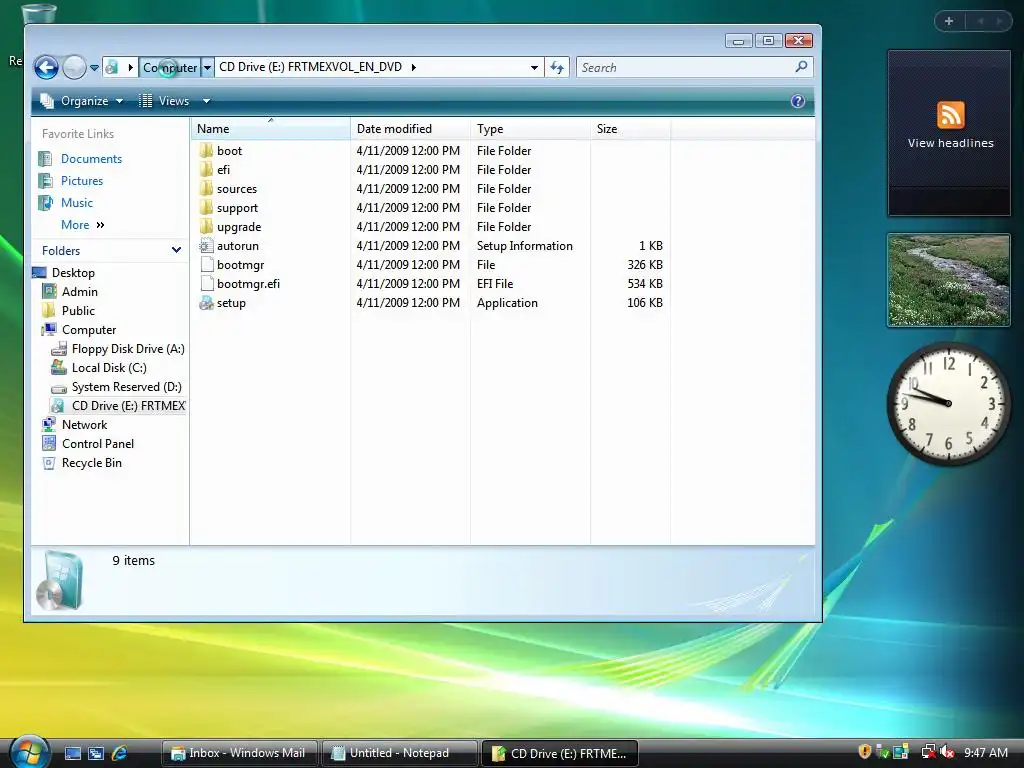Select Public folder in tree
Screen dimensions: 1024x768
[x=78, y=311]
